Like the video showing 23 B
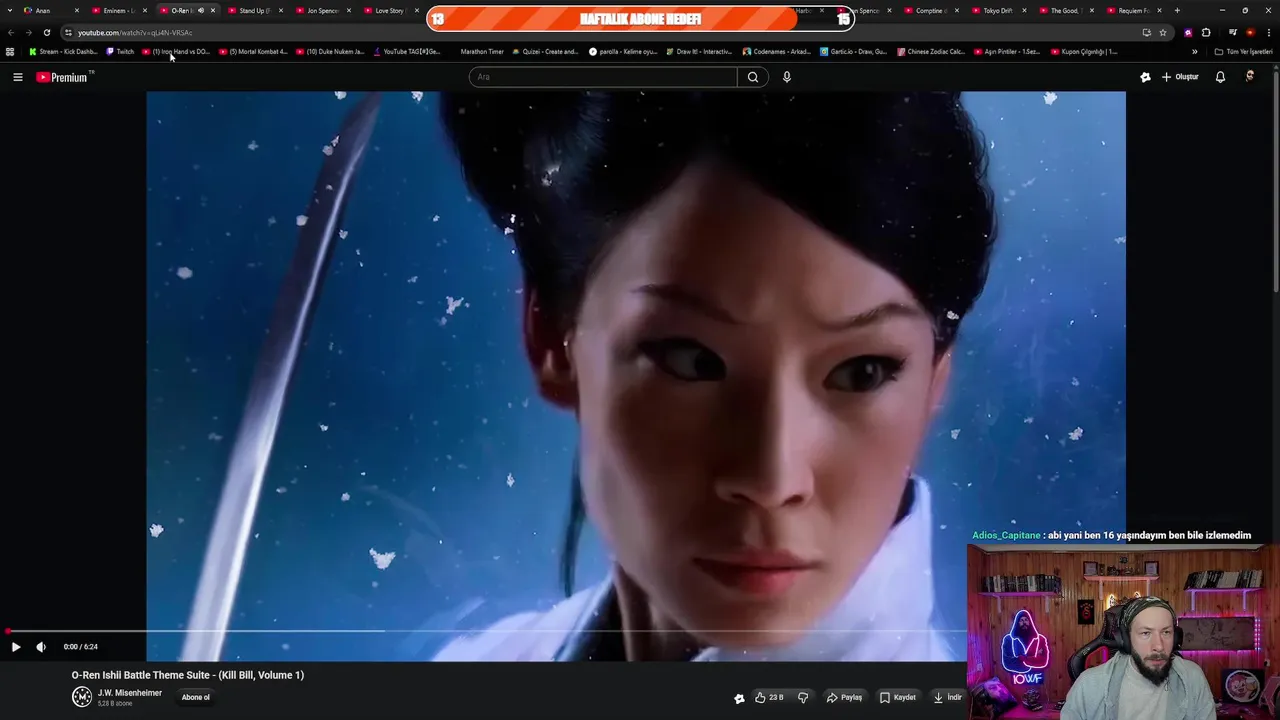 pyautogui.click(x=769, y=697)
